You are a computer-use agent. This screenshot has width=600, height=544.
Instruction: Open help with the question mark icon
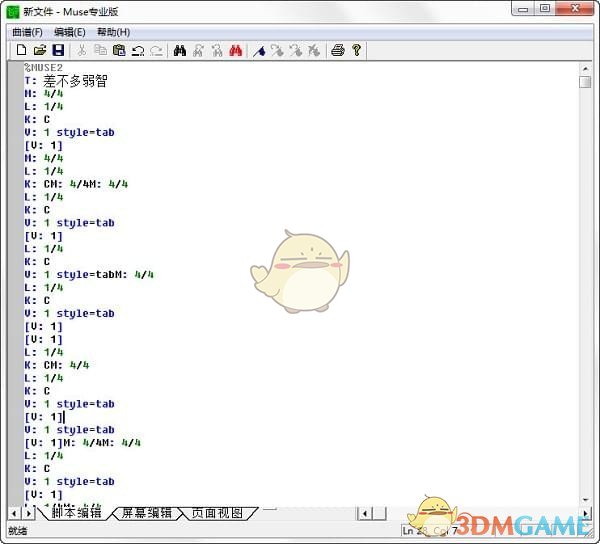pyautogui.click(x=357, y=50)
